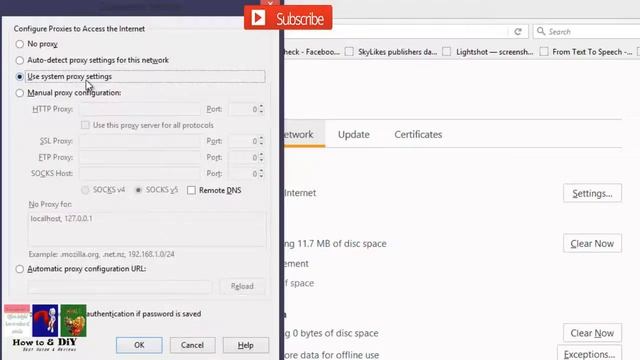Screen dimensions: 640x360
Task: Click the No Proxy for text area
Action: (147, 229)
